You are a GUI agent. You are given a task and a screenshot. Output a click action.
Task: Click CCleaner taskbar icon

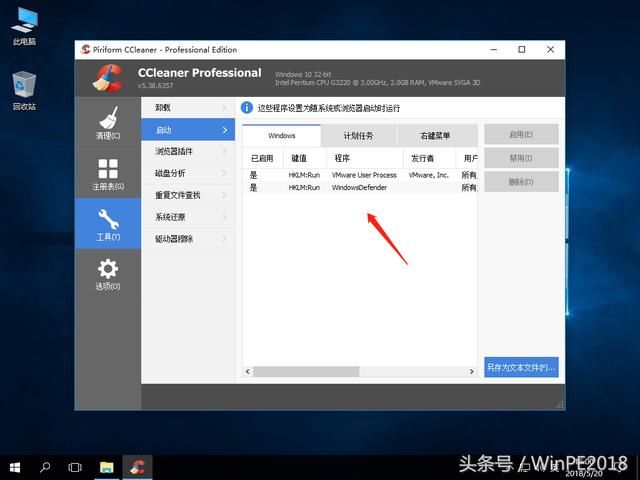click(138, 467)
